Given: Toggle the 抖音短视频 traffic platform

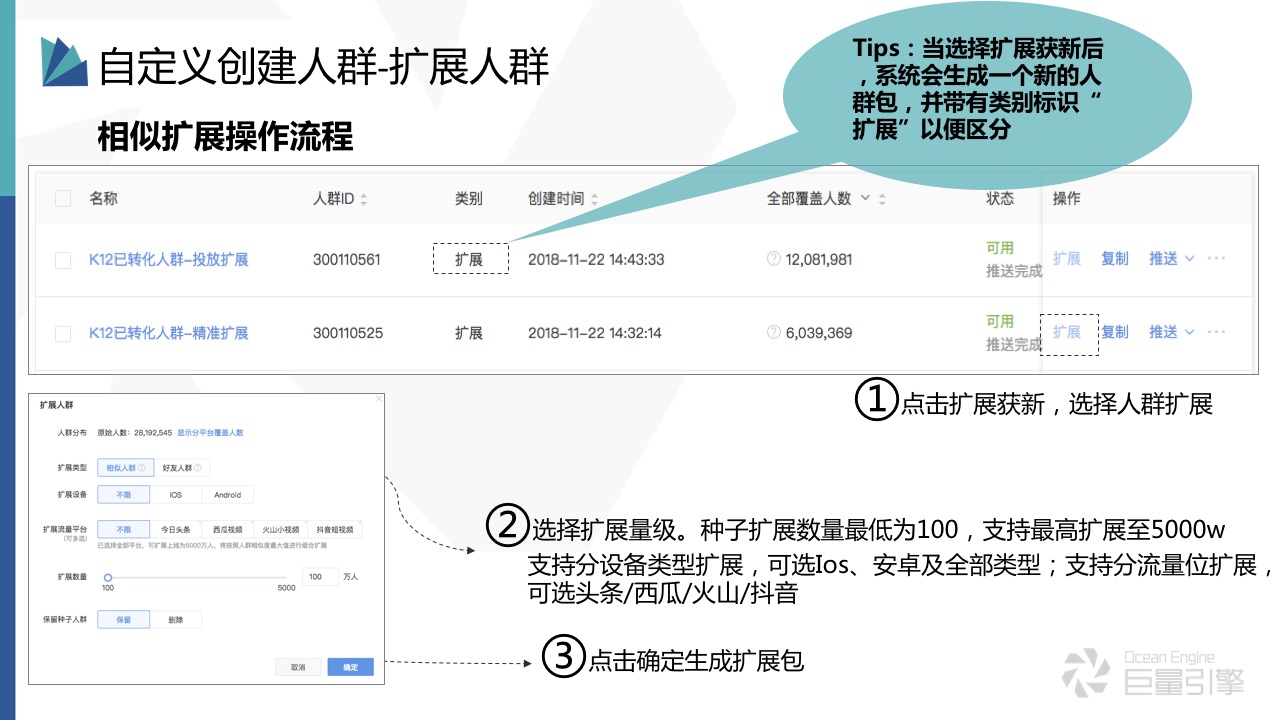Looking at the screenshot, I should [x=335, y=529].
